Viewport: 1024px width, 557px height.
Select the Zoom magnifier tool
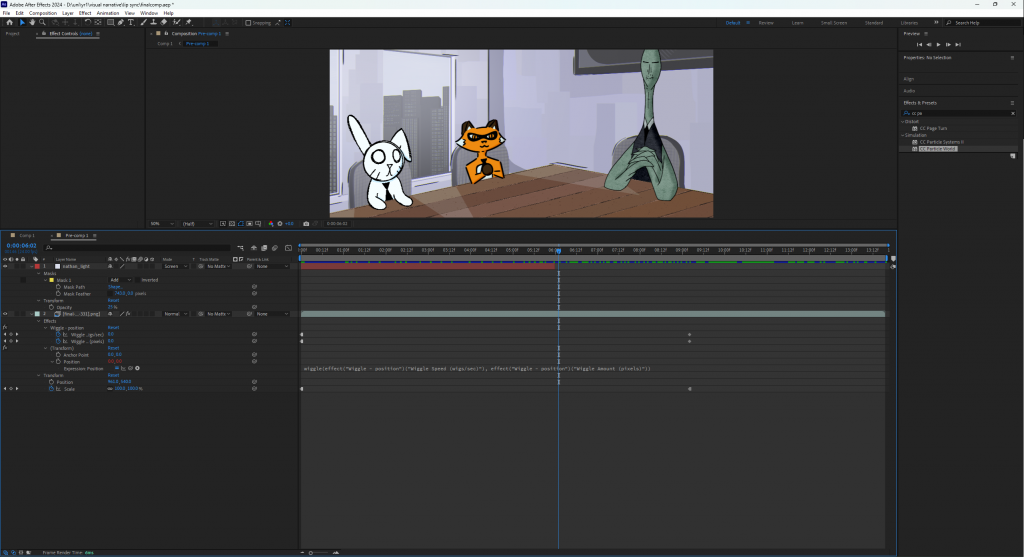click(42, 22)
